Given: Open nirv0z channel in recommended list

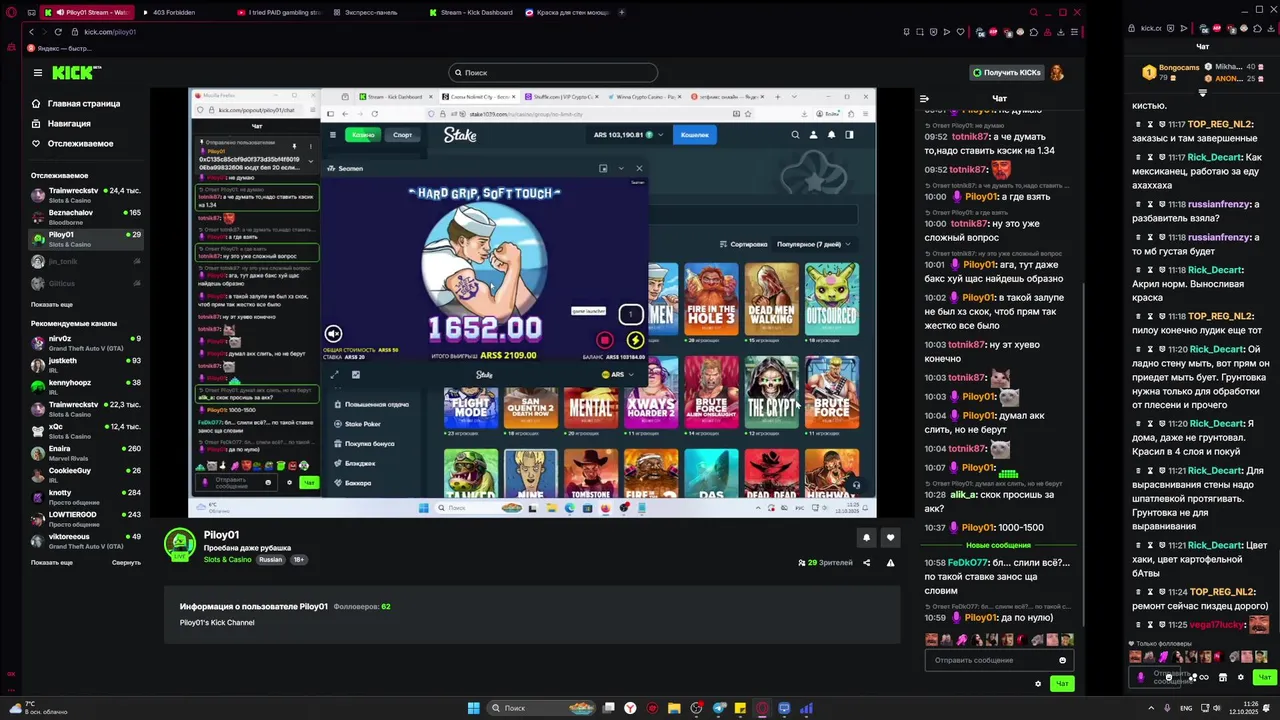Looking at the screenshot, I should tap(86, 342).
